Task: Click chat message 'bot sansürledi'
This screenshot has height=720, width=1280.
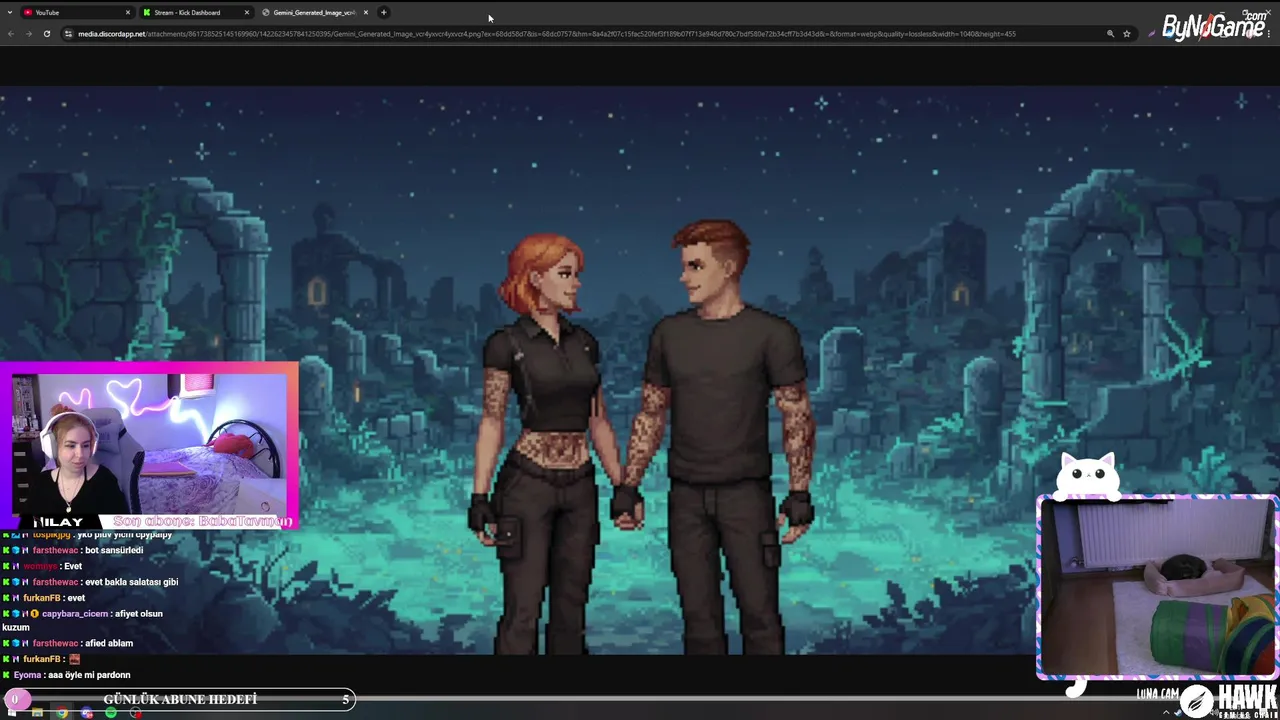Action: pyautogui.click(x=114, y=550)
